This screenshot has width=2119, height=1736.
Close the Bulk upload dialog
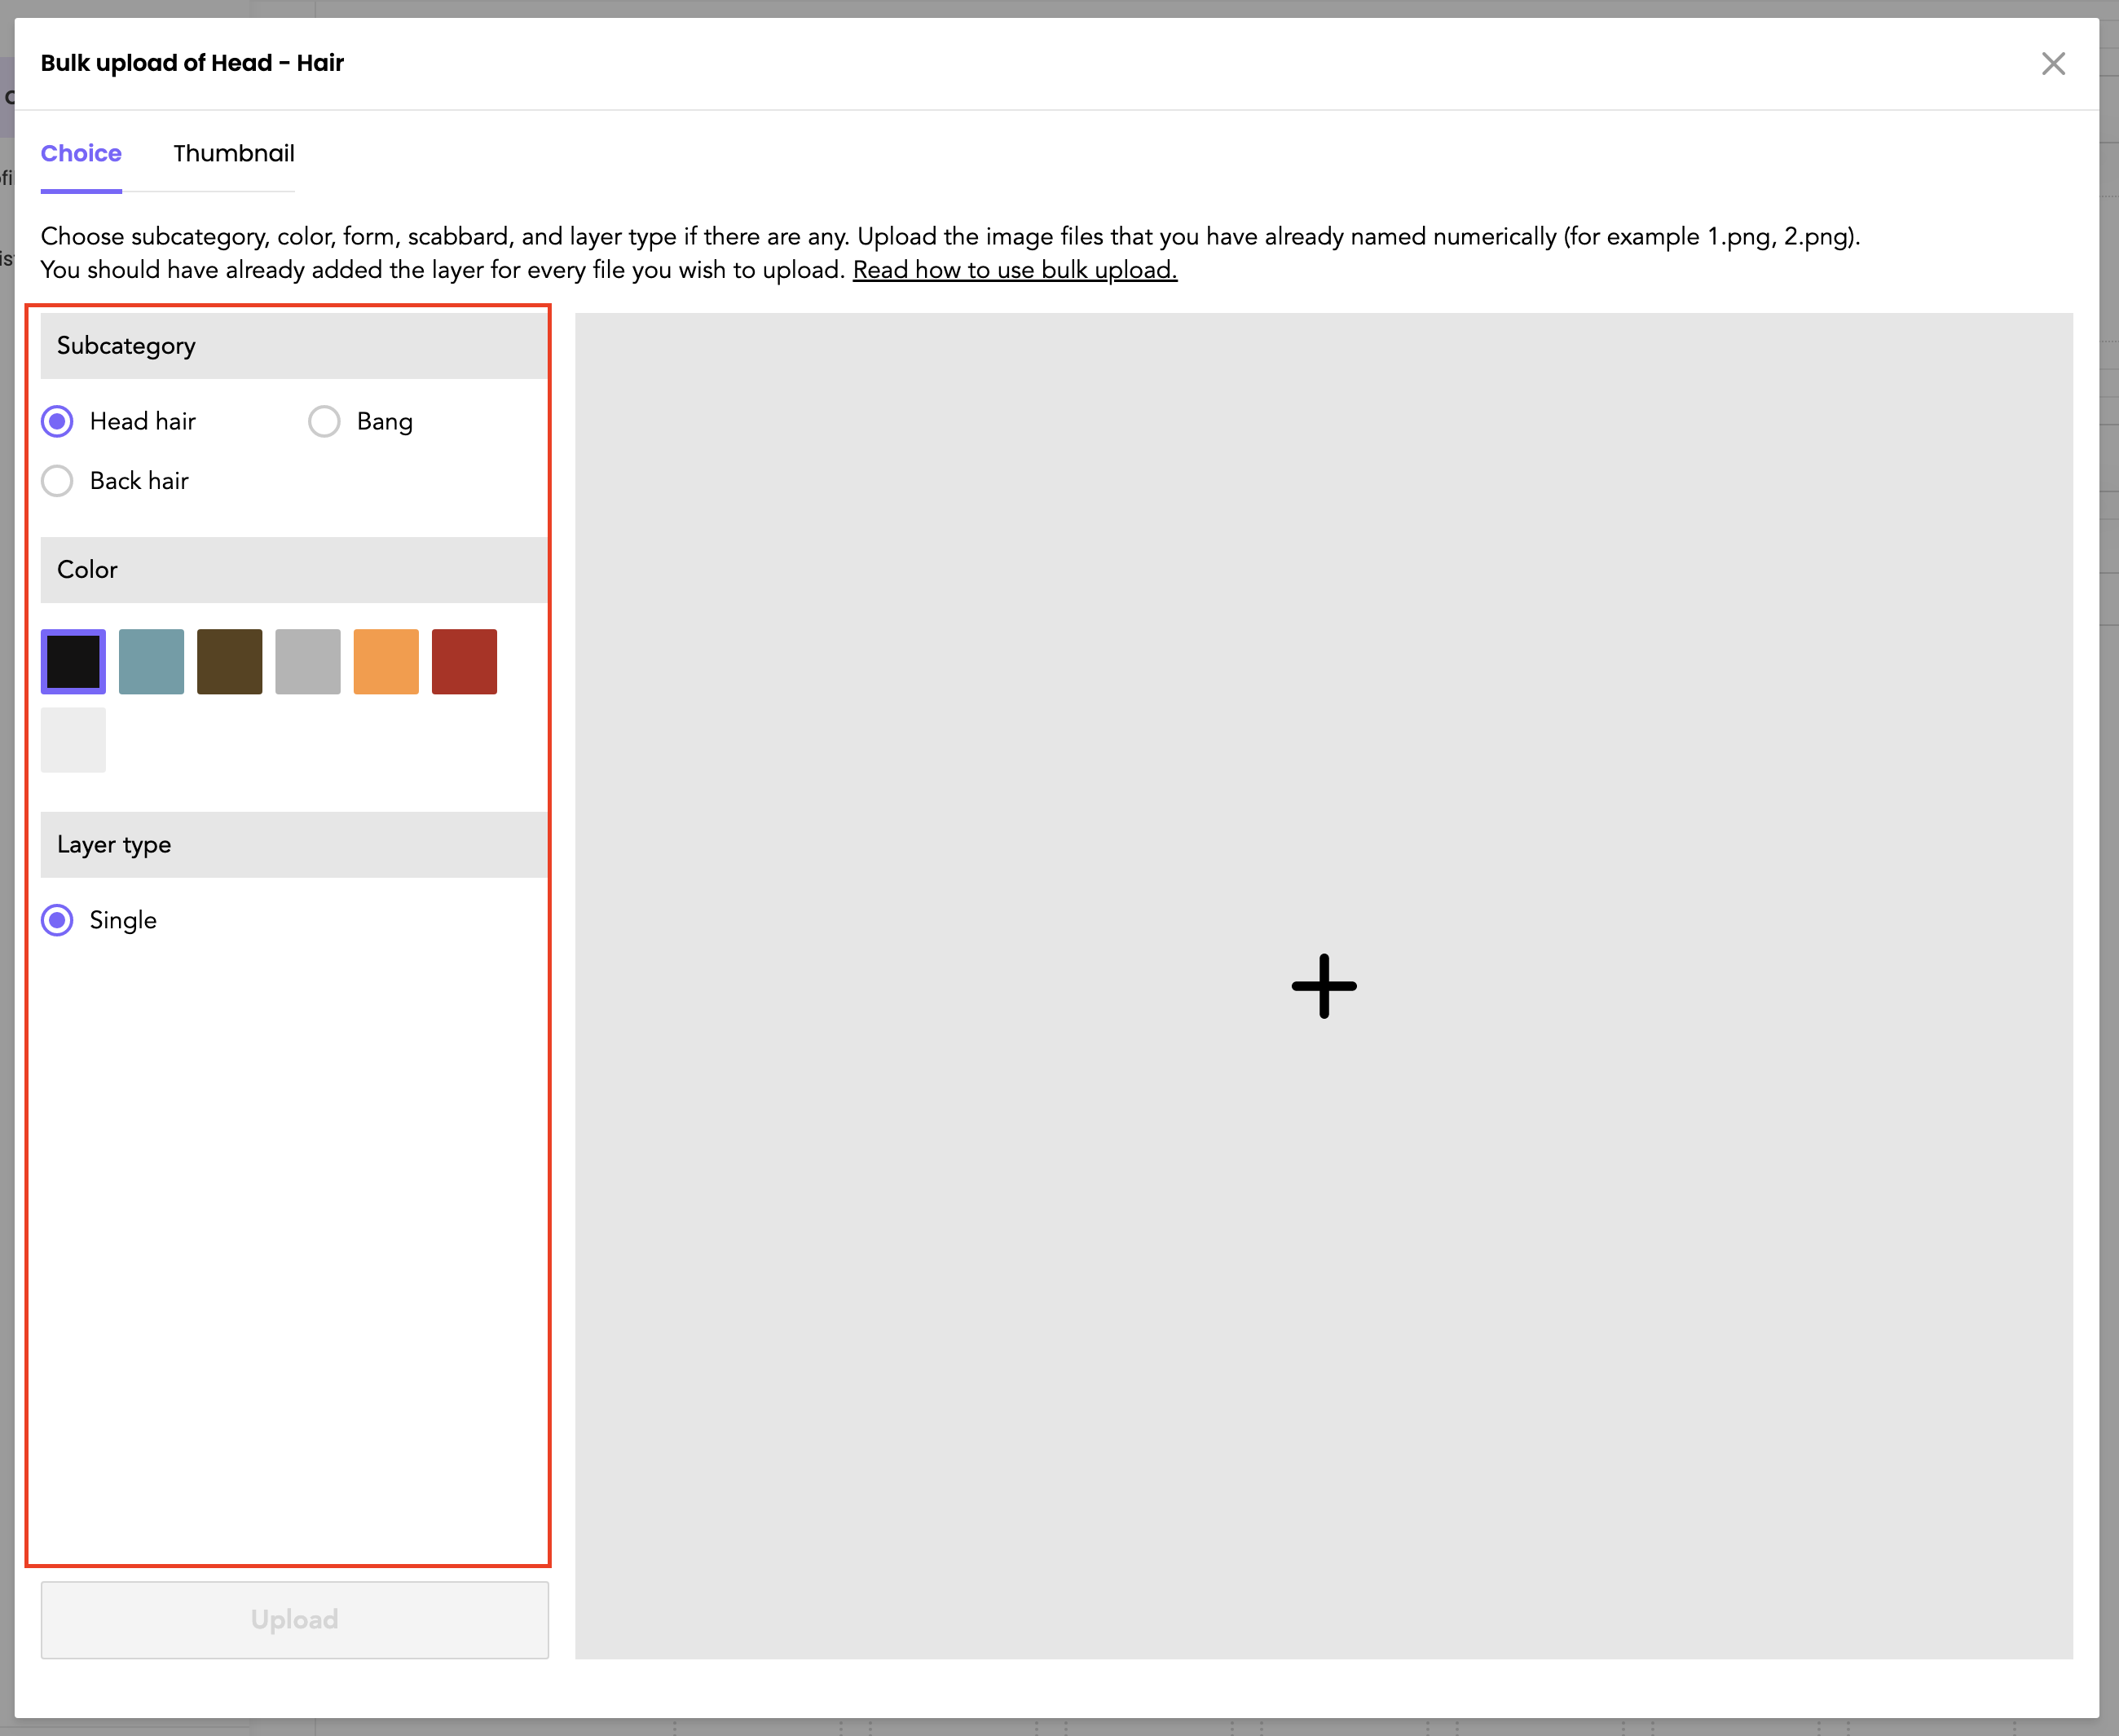(2052, 64)
